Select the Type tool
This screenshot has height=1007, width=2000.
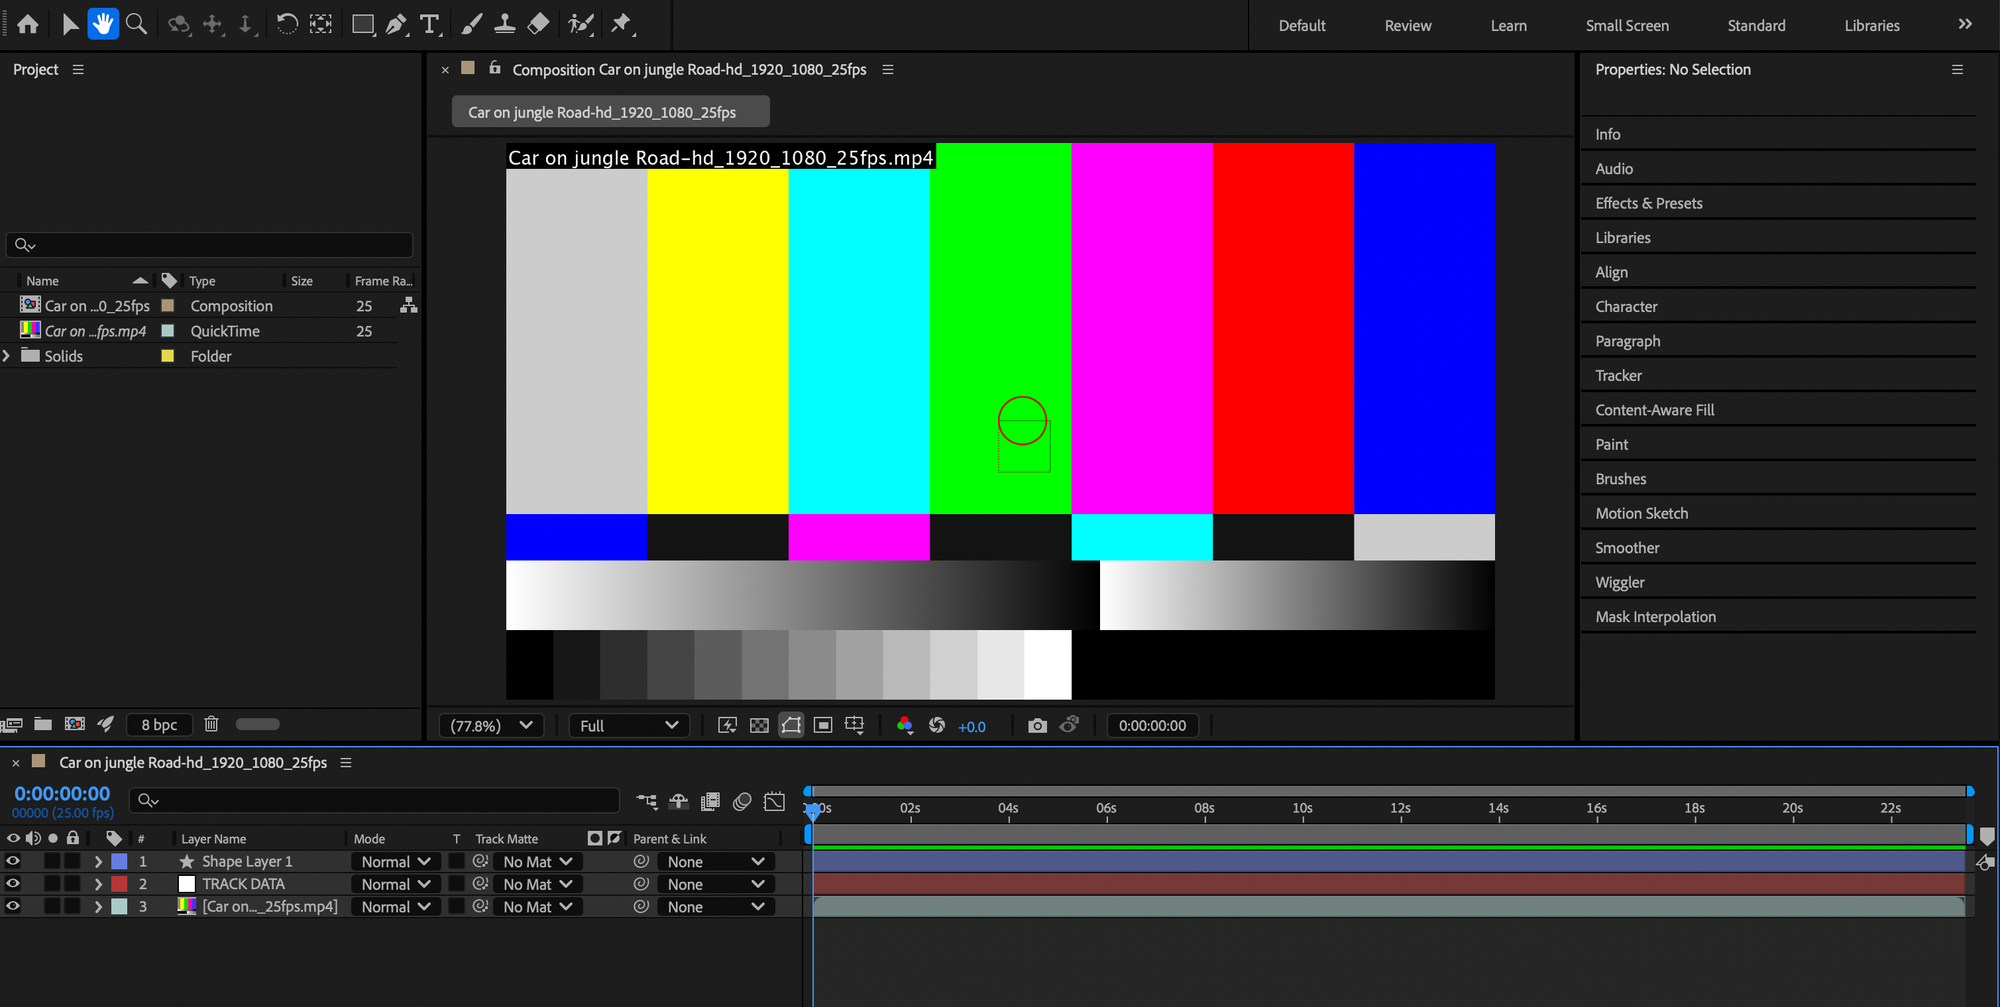[430, 24]
